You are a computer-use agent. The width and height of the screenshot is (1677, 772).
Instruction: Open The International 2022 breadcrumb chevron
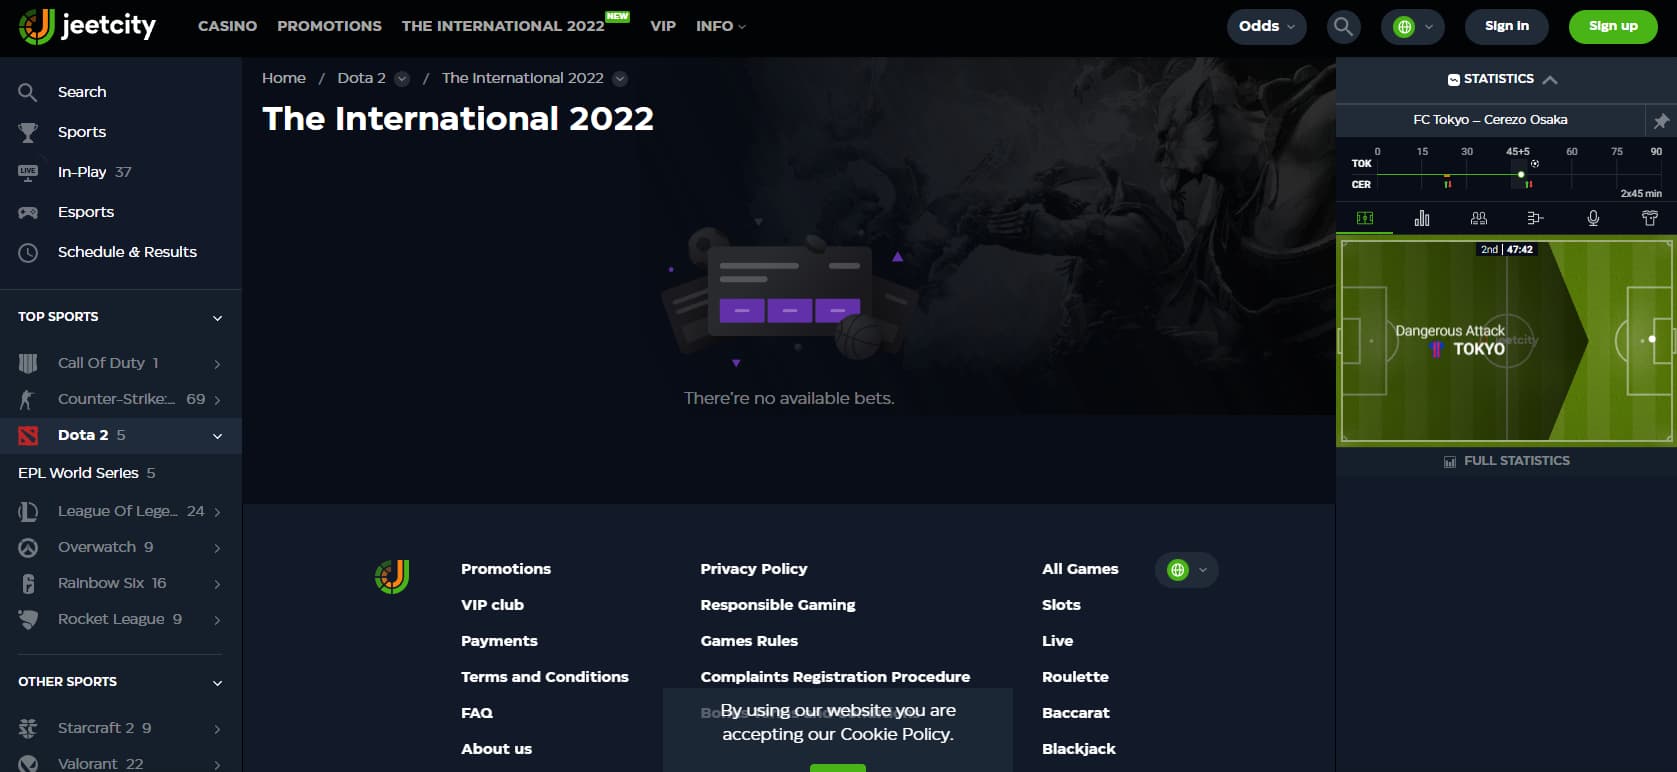[x=620, y=79]
